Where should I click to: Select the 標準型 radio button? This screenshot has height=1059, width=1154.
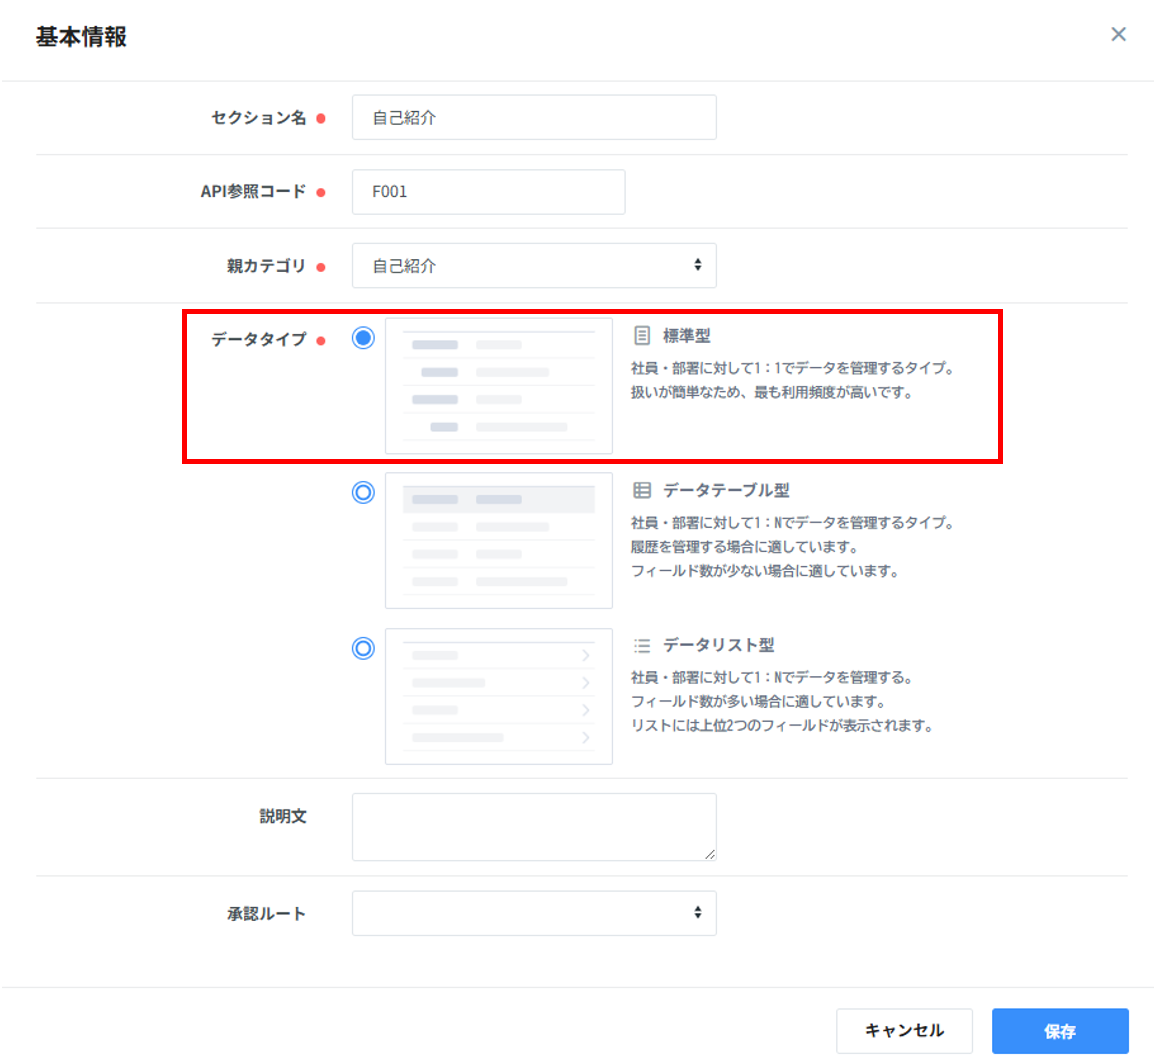(363, 338)
